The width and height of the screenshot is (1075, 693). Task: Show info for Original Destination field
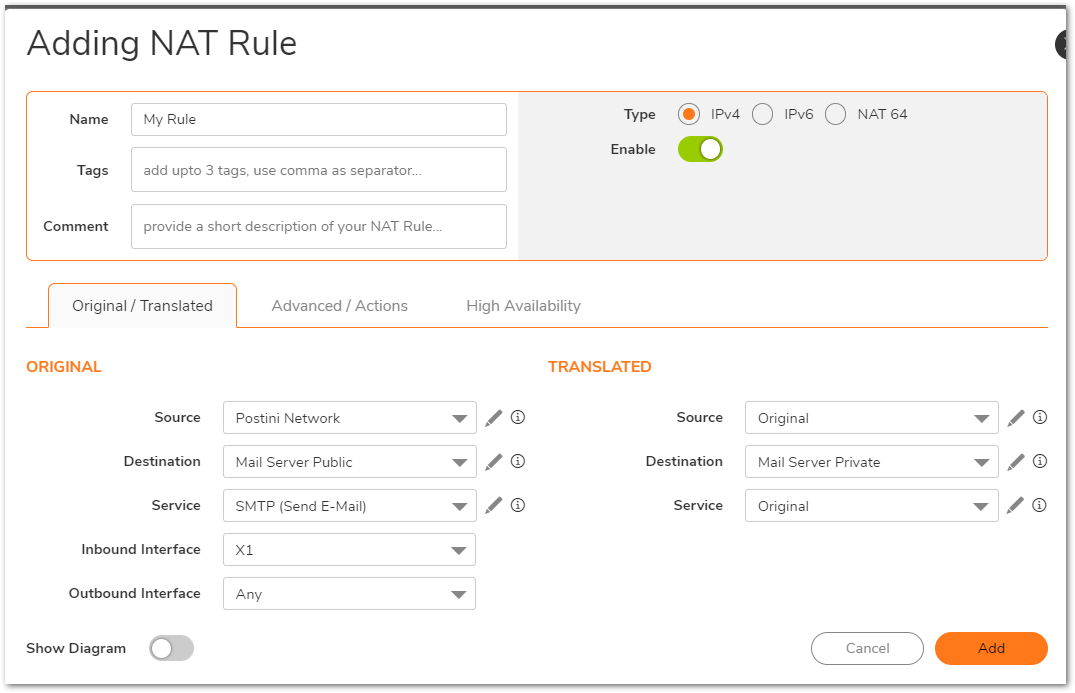coord(518,461)
